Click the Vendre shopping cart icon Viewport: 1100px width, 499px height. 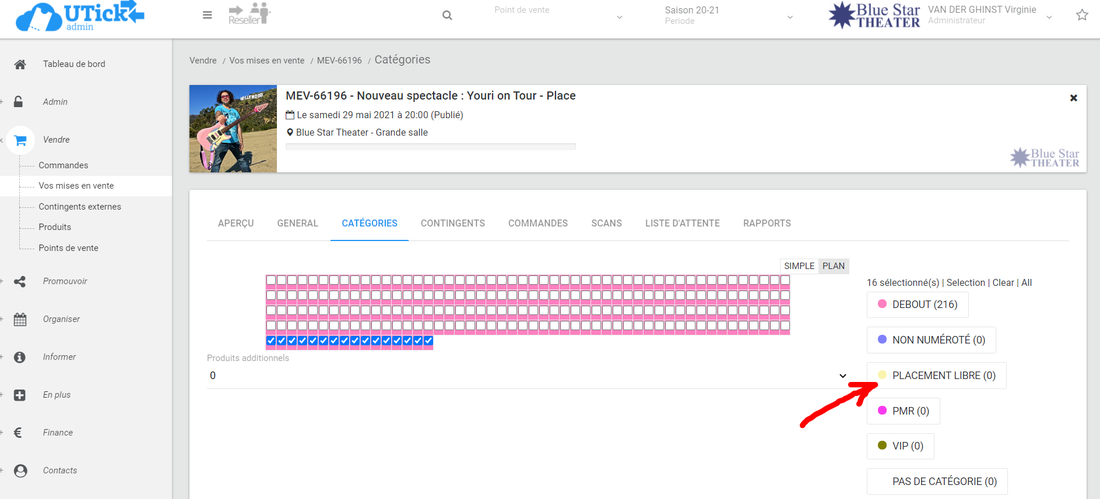tap(20, 140)
